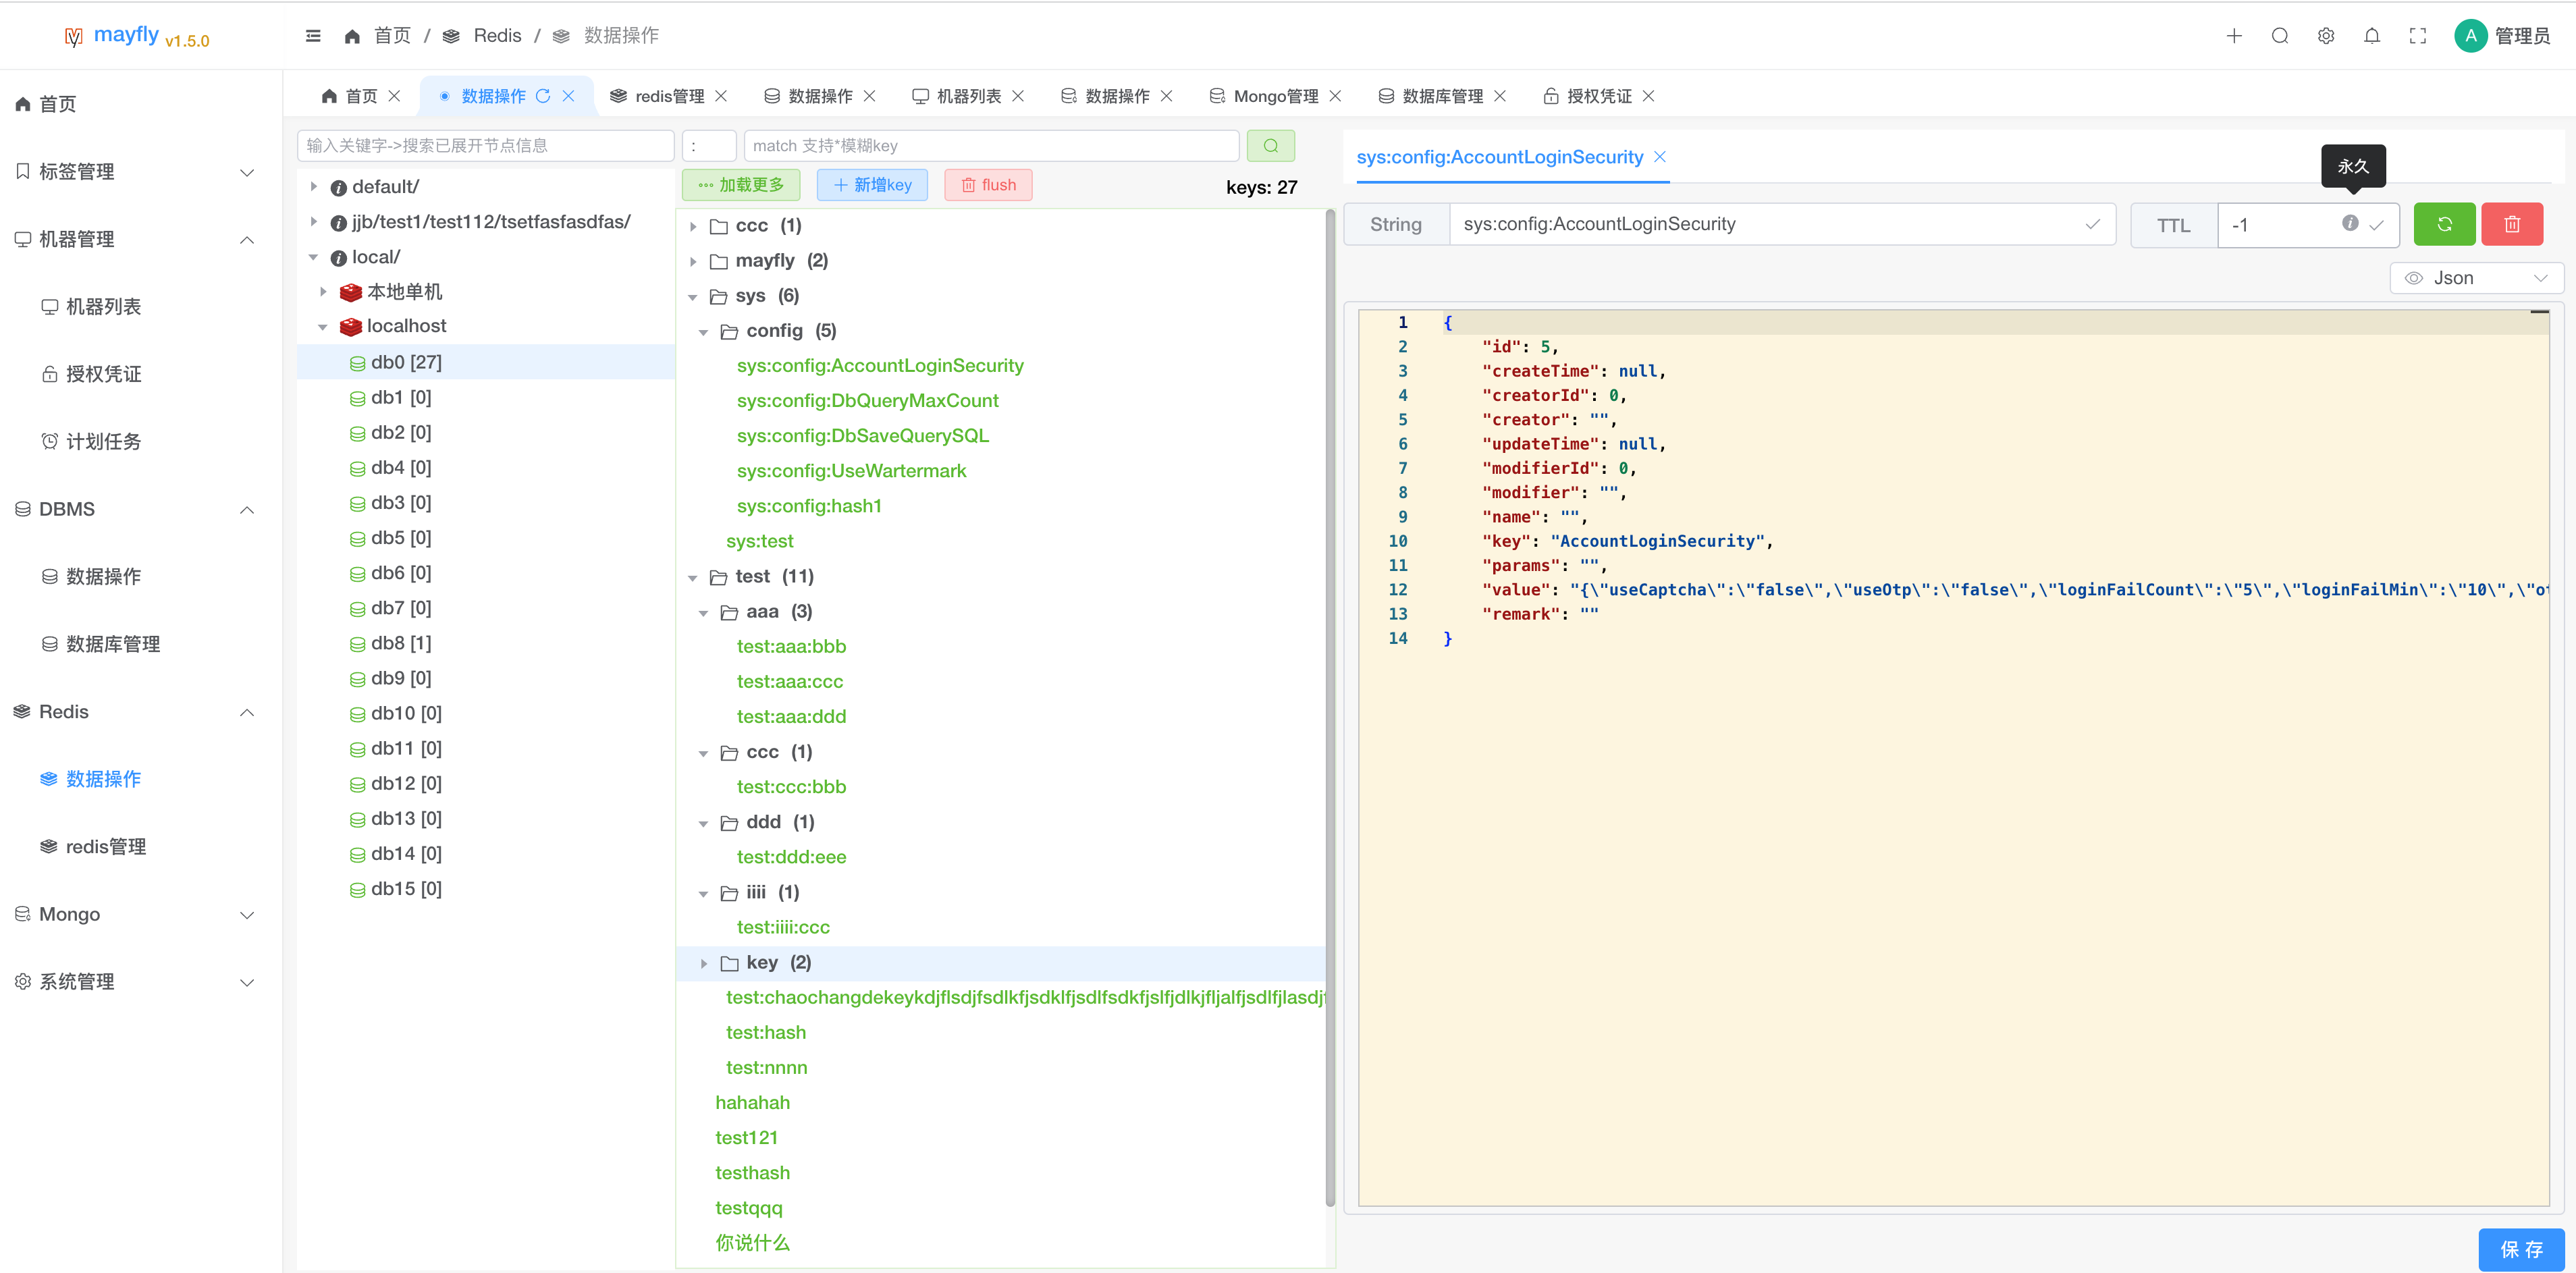Click the header search magnifier icon
The image size is (2576, 1273).
click(2279, 36)
